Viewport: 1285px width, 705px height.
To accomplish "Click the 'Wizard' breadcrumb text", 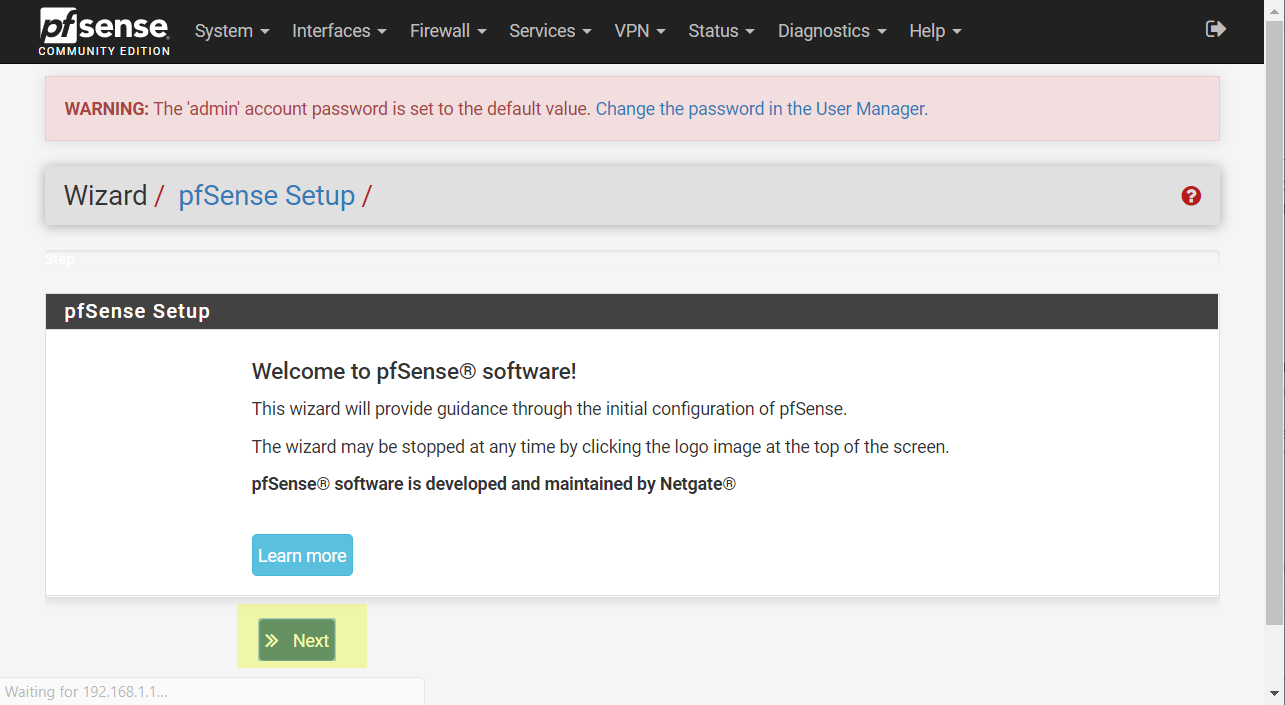I will coord(106,195).
